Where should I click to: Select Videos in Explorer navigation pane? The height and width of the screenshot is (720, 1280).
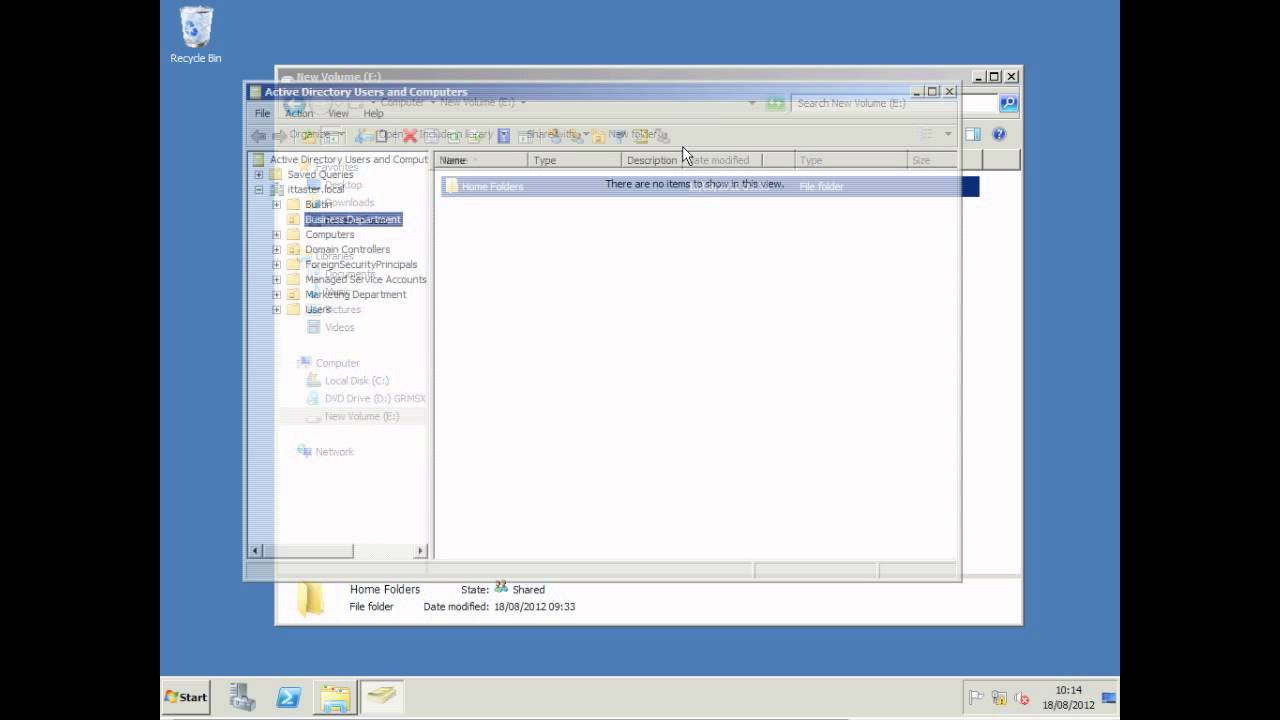click(x=339, y=327)
